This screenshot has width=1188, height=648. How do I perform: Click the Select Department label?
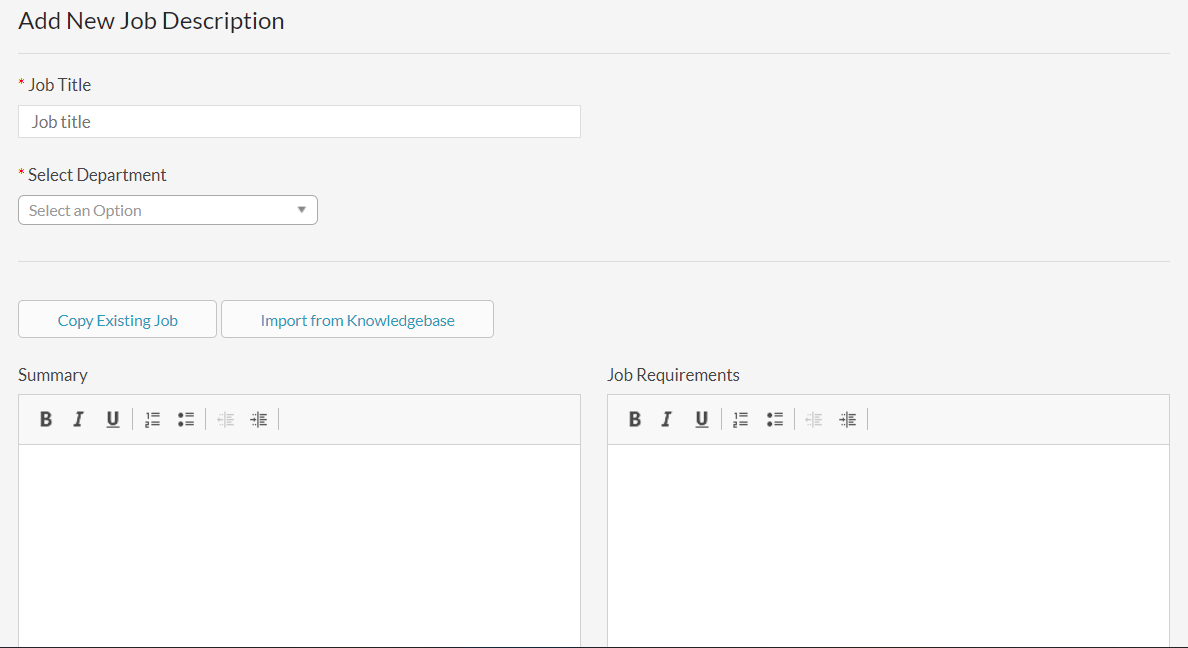(97, 175)
